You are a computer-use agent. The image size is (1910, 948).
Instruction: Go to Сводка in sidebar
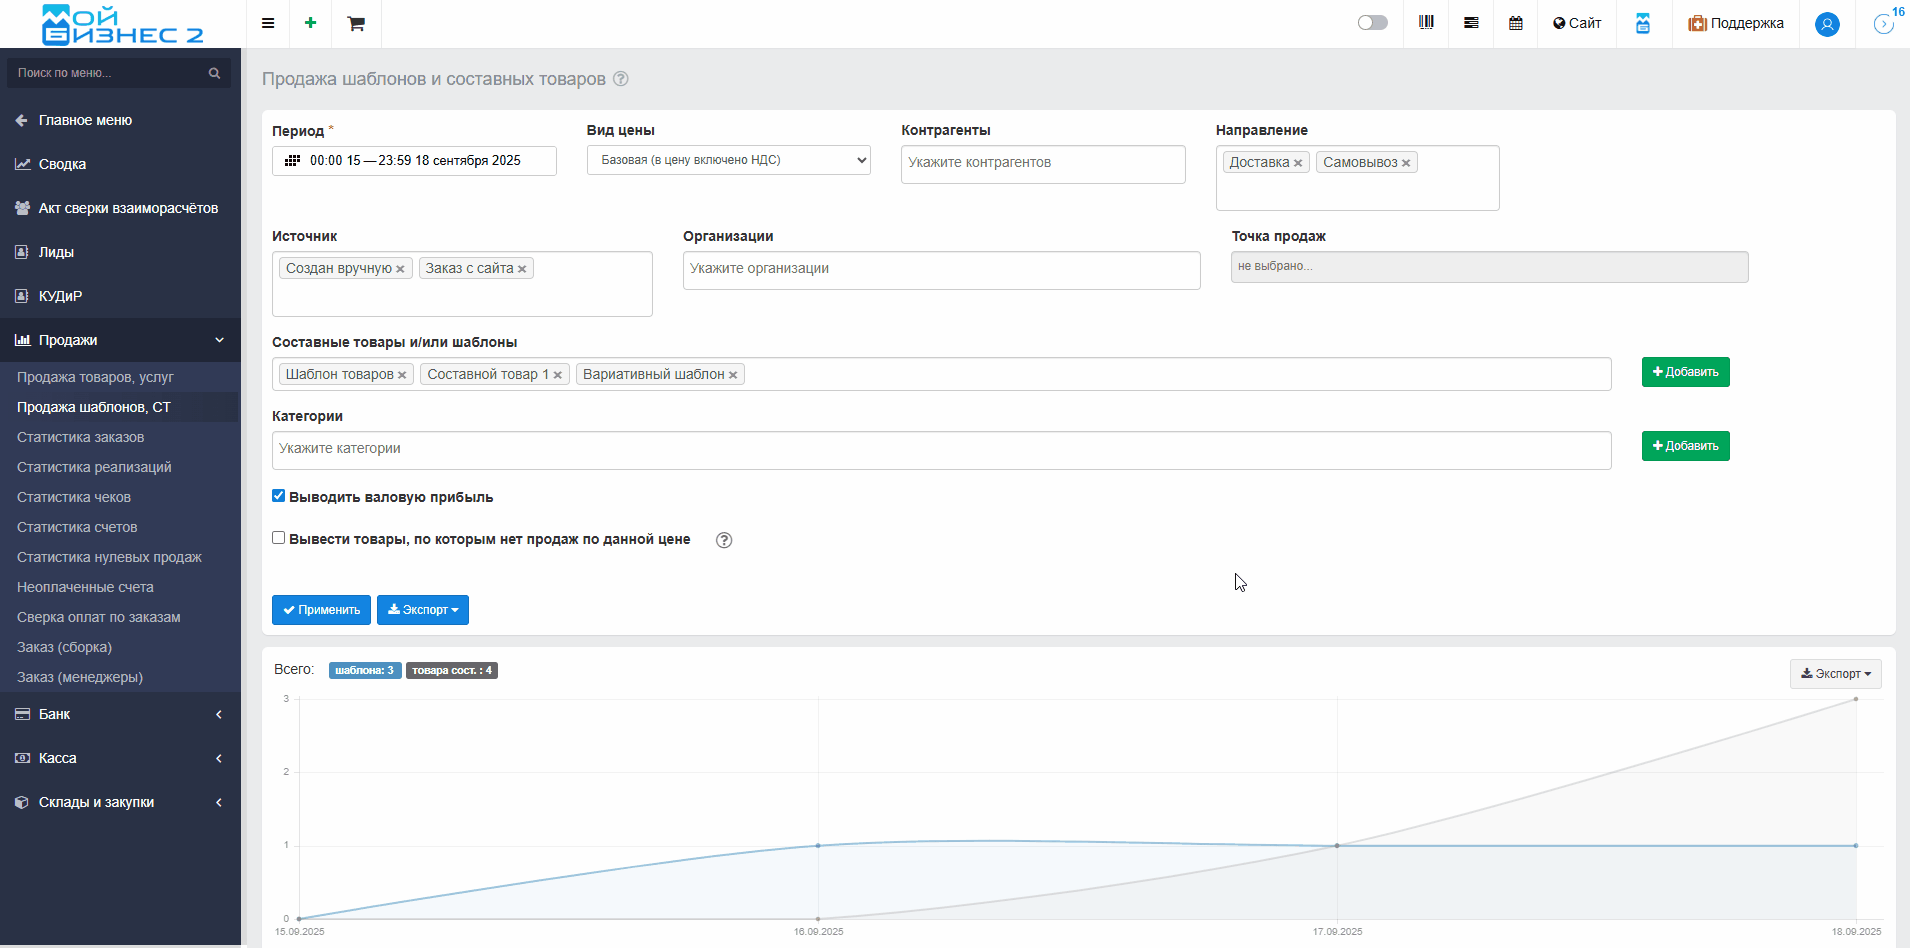point(62,164)
